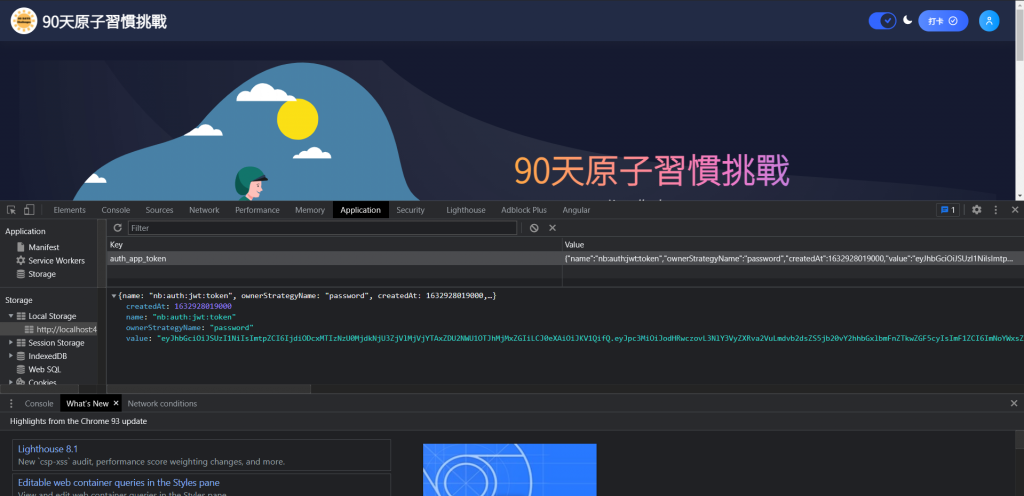1024x496 pixels.
Task: Activate the inspect element picker icon
Action: (11, 209)
